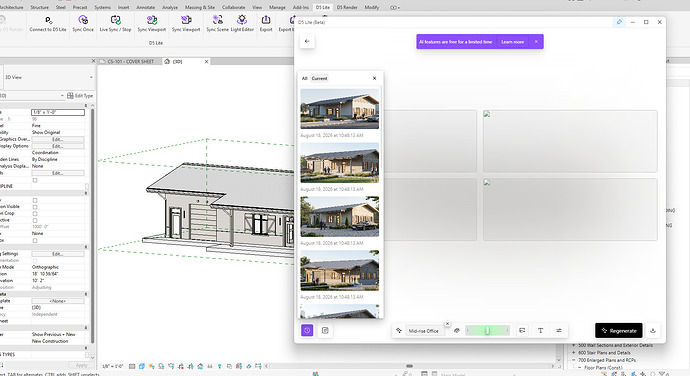
Task: Download the result with the download icon
Action: 653,331
